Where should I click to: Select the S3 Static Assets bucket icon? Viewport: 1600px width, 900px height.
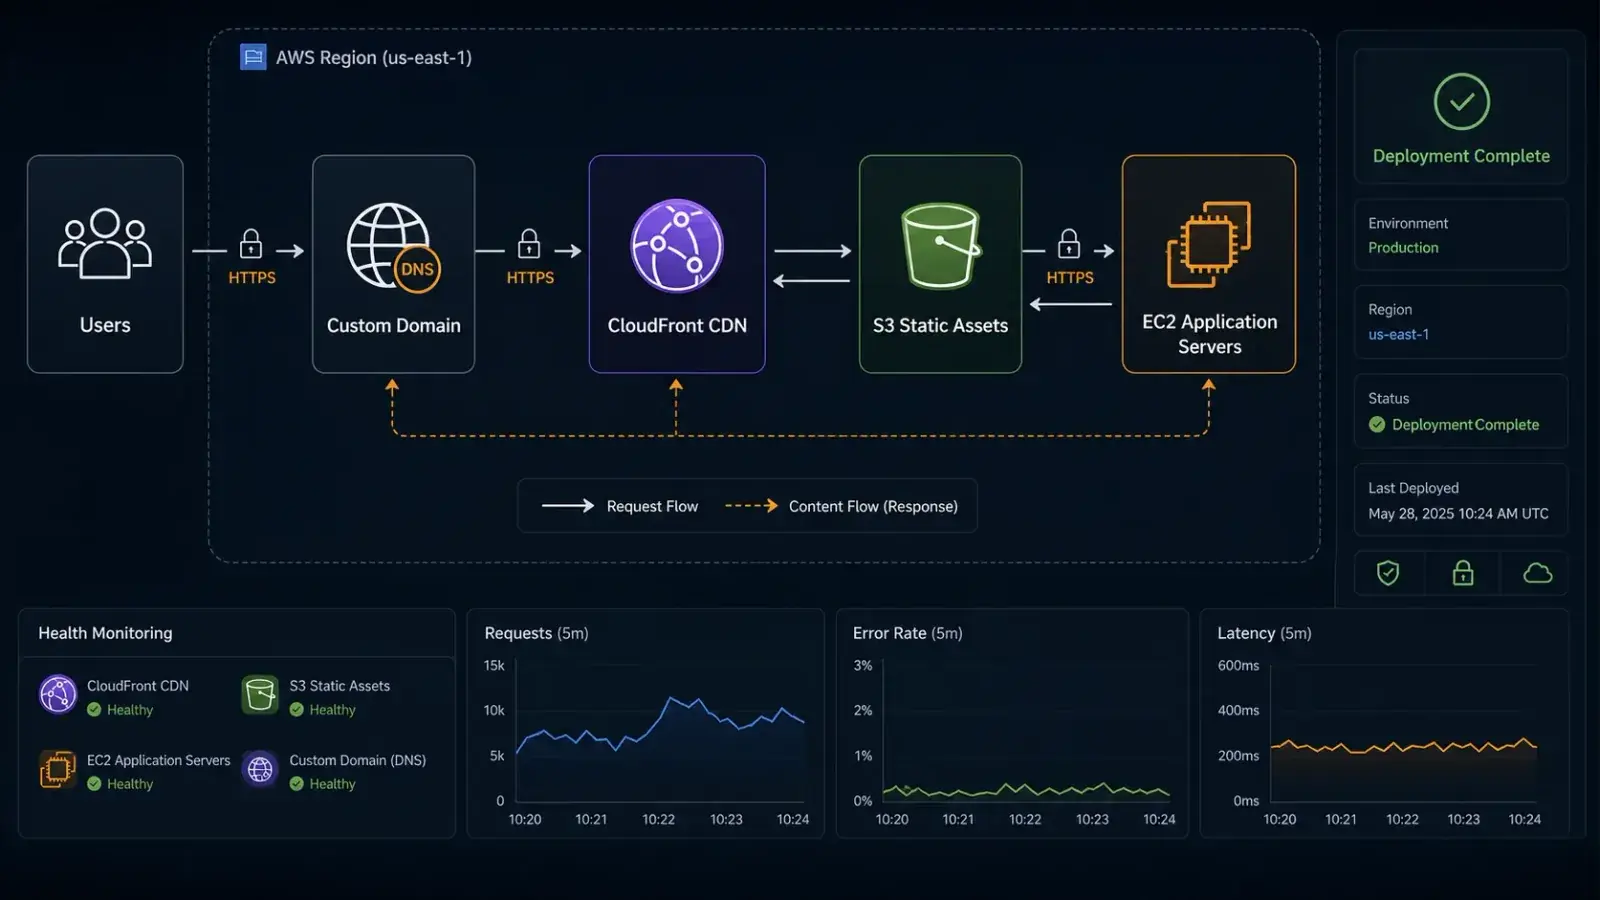940,245
